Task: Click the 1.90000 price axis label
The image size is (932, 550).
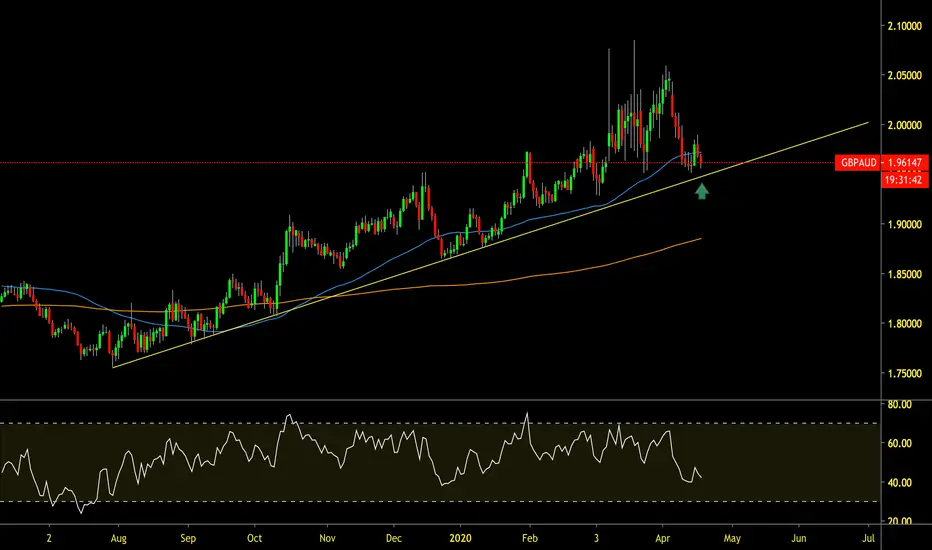Action: coord(904,224)
